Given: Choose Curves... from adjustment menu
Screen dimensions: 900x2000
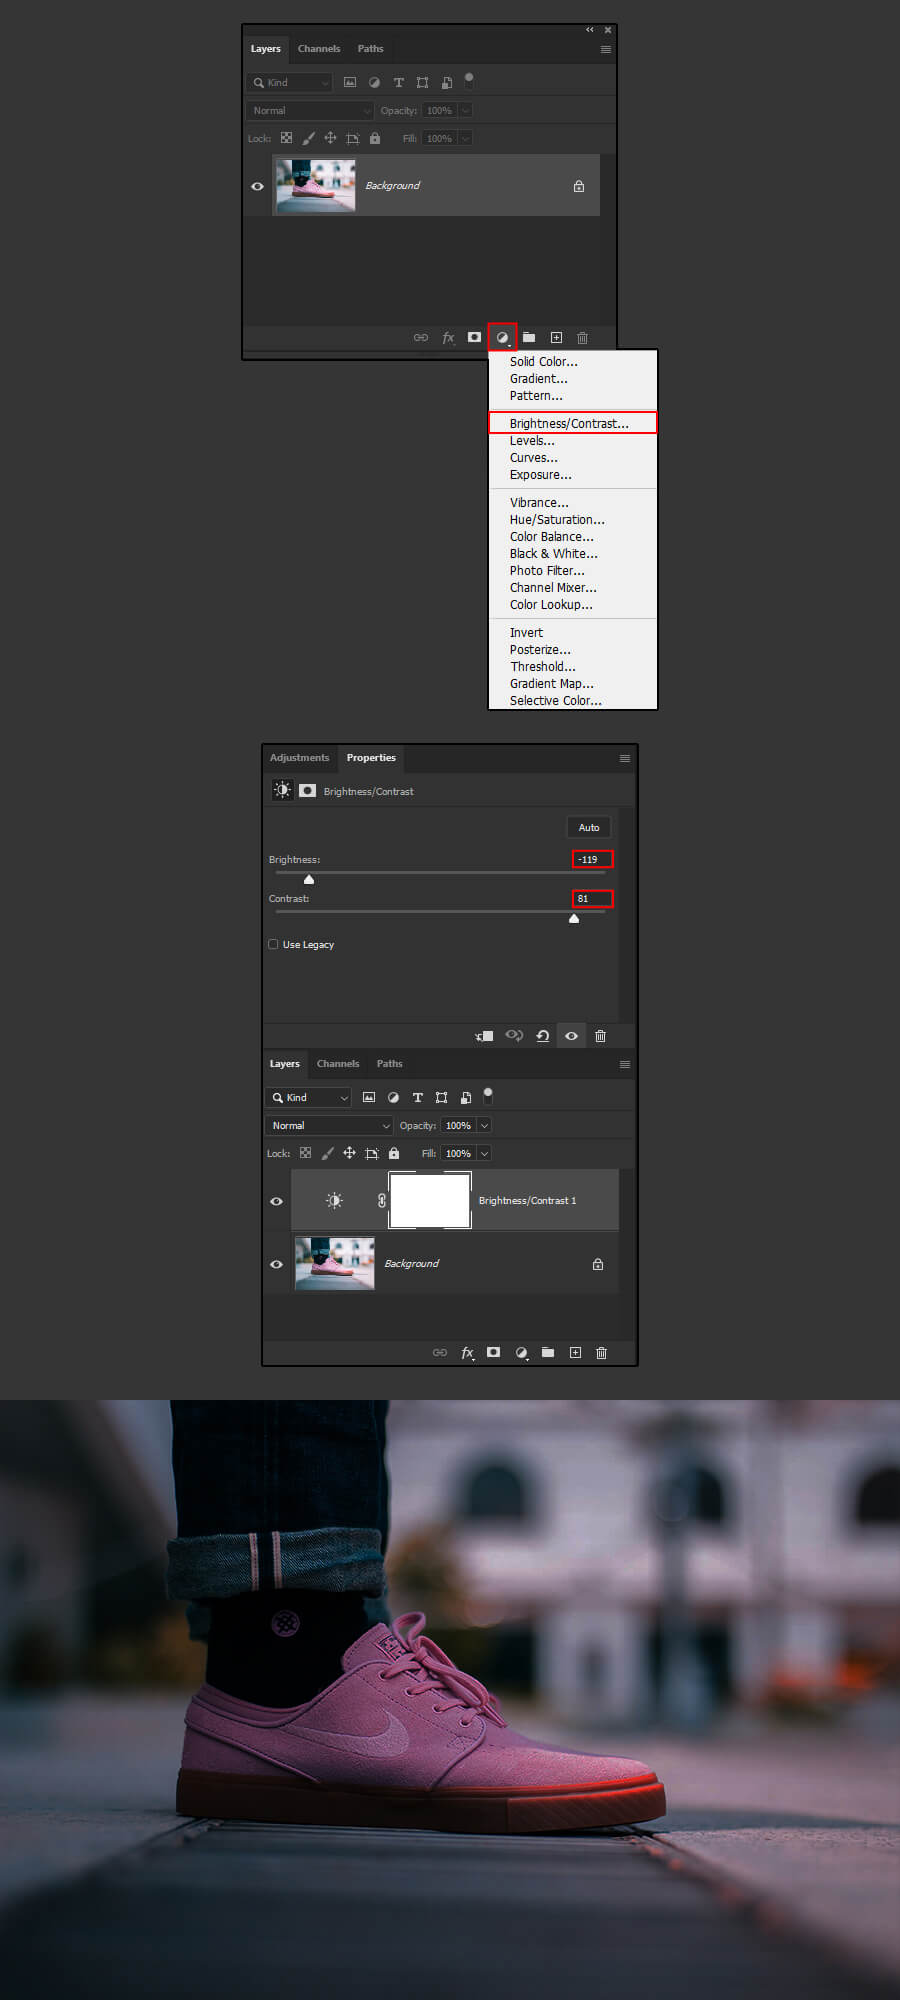Looking at the screenshot, I should pos(573,457).
